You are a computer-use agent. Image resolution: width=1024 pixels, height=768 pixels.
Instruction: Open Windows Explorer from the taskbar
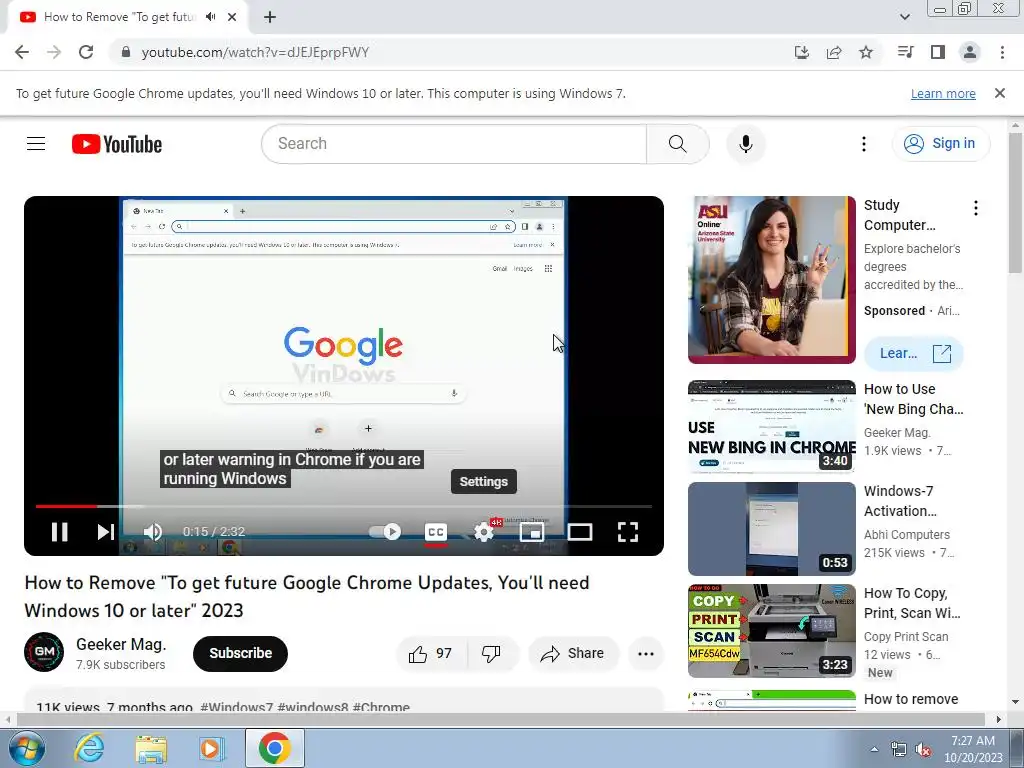[x=150, y=748]
